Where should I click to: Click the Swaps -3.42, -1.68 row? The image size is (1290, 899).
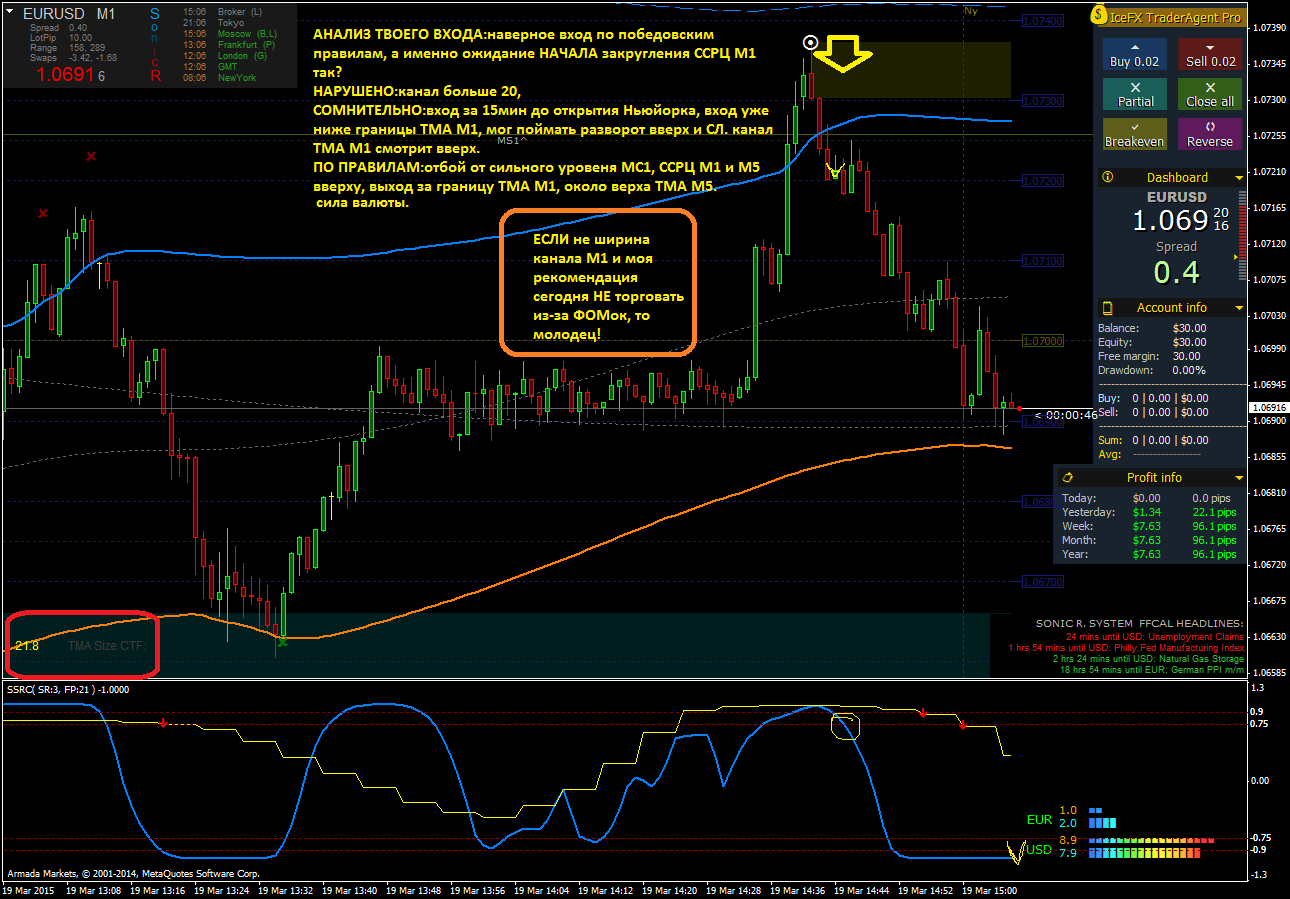pyautogui.click(x=74, y=58)
